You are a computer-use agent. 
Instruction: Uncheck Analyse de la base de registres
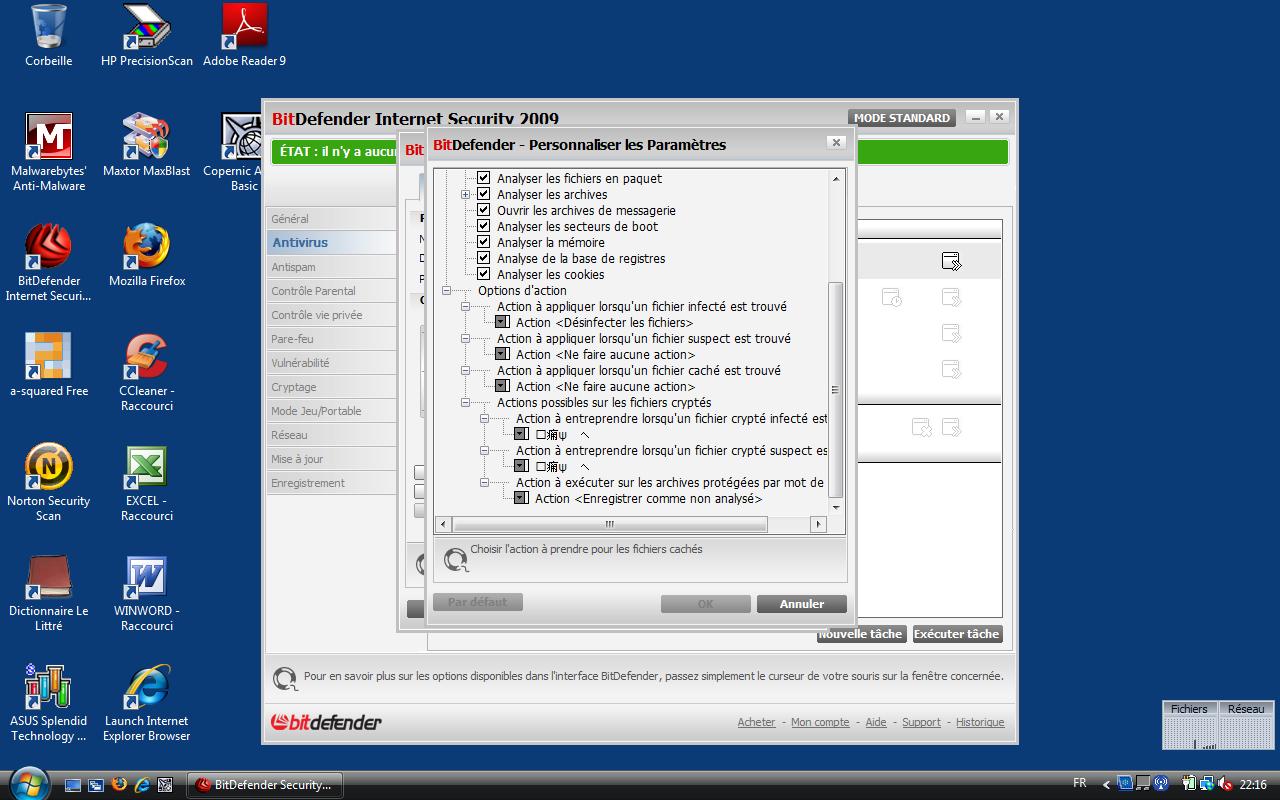point(484,258)
